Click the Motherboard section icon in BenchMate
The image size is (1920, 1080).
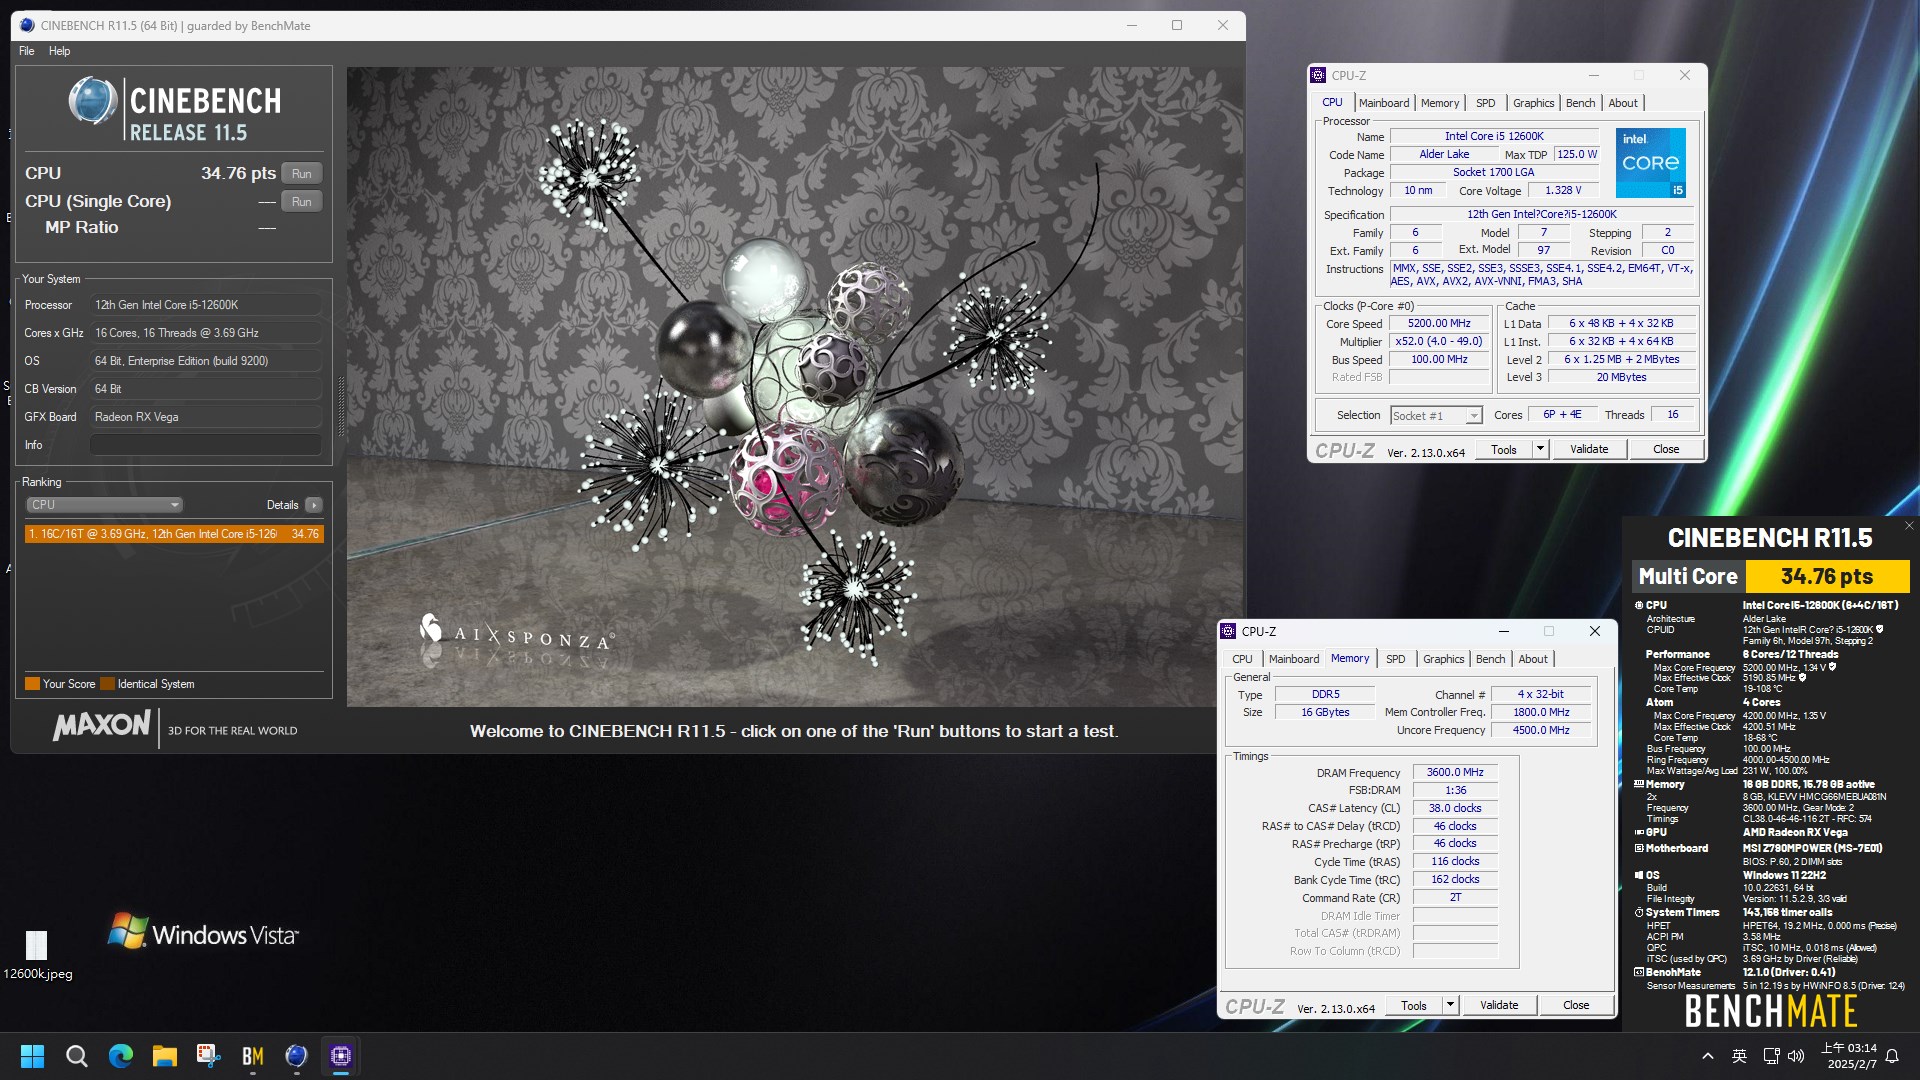click(x=1638, y=848)
